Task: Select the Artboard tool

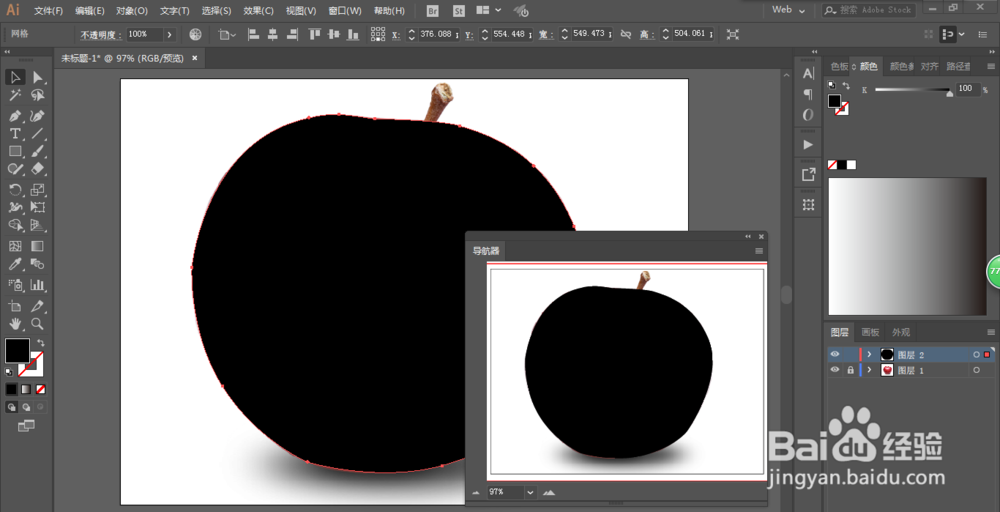Action: pos(15,306)
